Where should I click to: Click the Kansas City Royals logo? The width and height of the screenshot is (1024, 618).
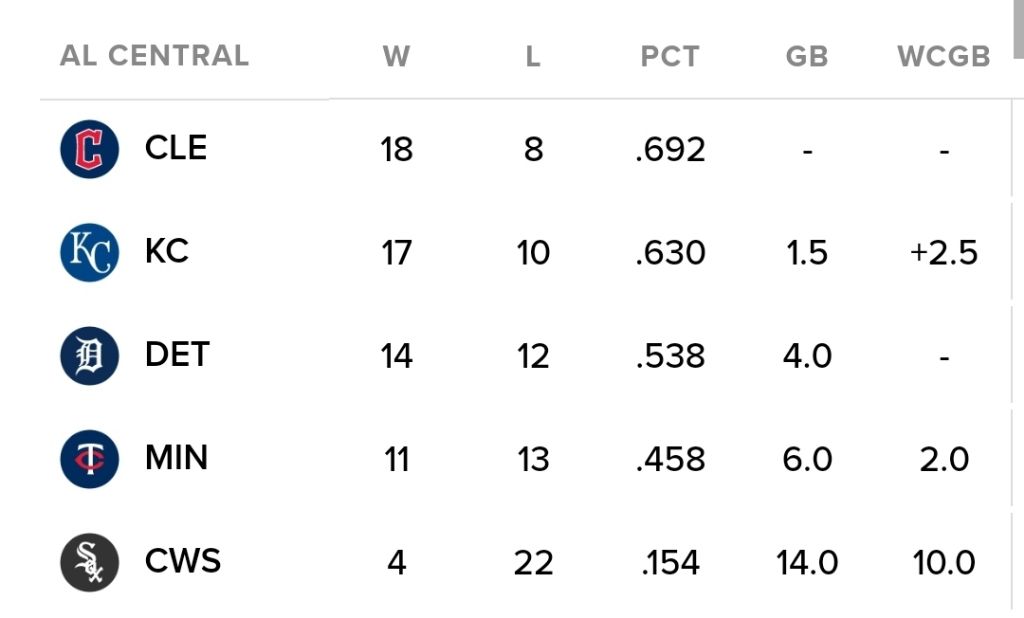point(89,253)
